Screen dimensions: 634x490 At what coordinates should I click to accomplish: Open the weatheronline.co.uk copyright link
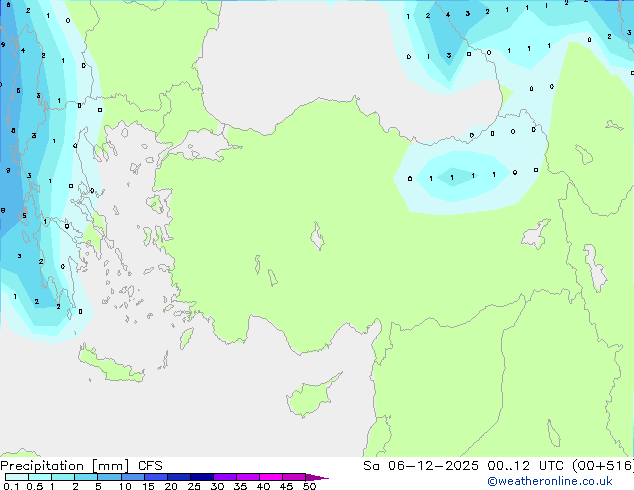click(x=550, y=481)
